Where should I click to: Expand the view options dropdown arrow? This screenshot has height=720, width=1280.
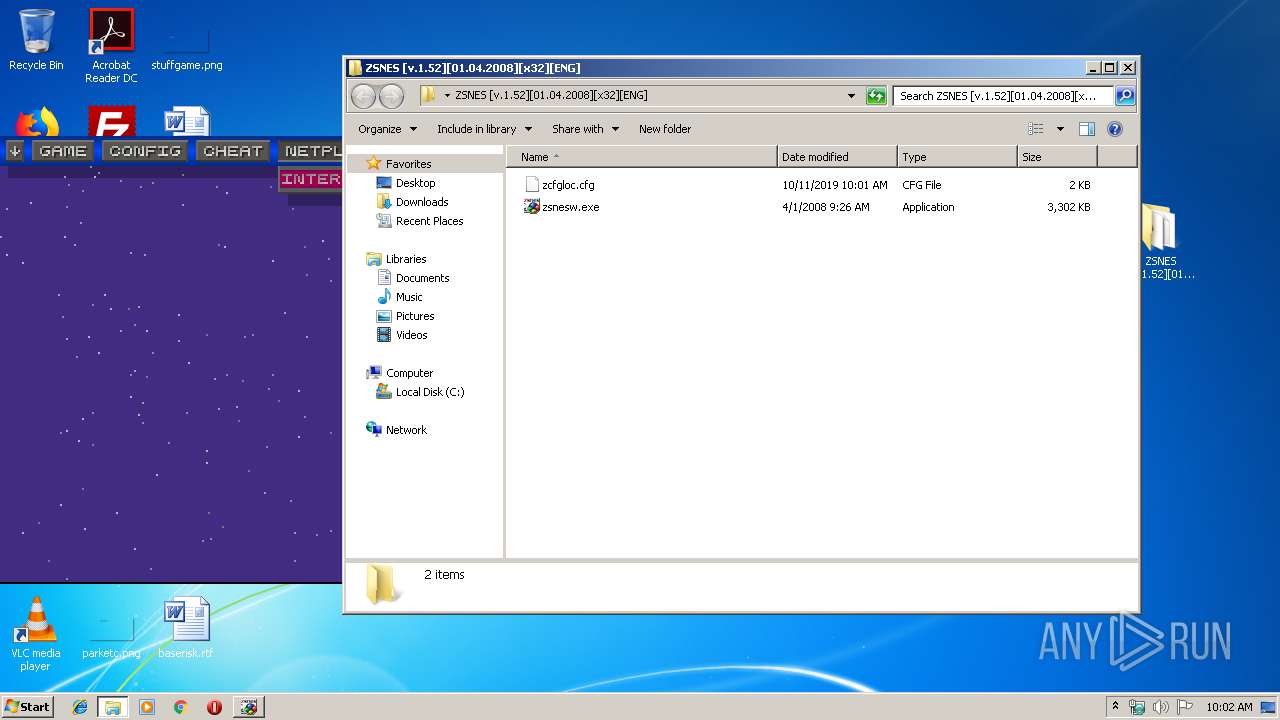pos(1060,129)
